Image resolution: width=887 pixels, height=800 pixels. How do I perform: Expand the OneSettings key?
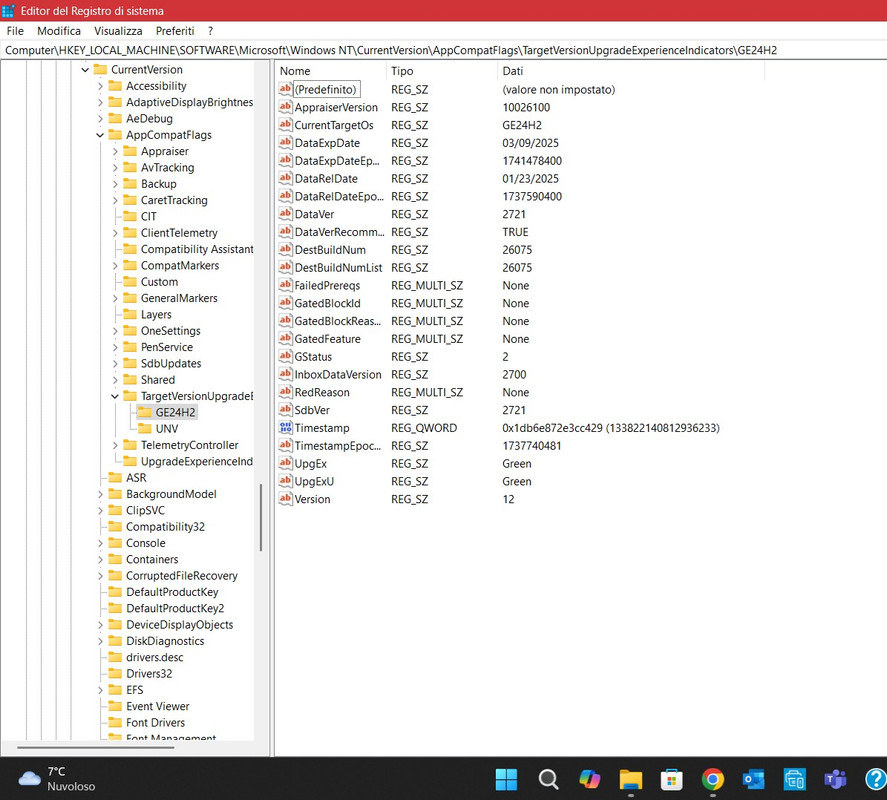tap(115, 331)
